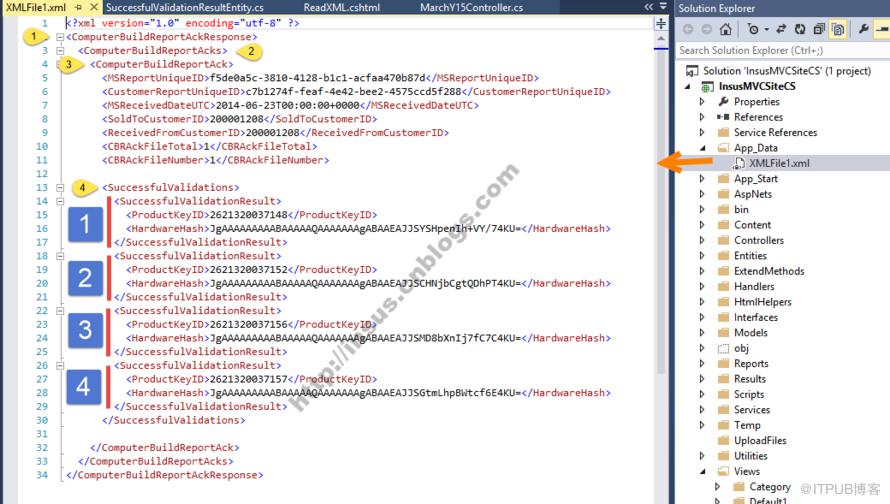Click Results folder icon

(723, 379)
